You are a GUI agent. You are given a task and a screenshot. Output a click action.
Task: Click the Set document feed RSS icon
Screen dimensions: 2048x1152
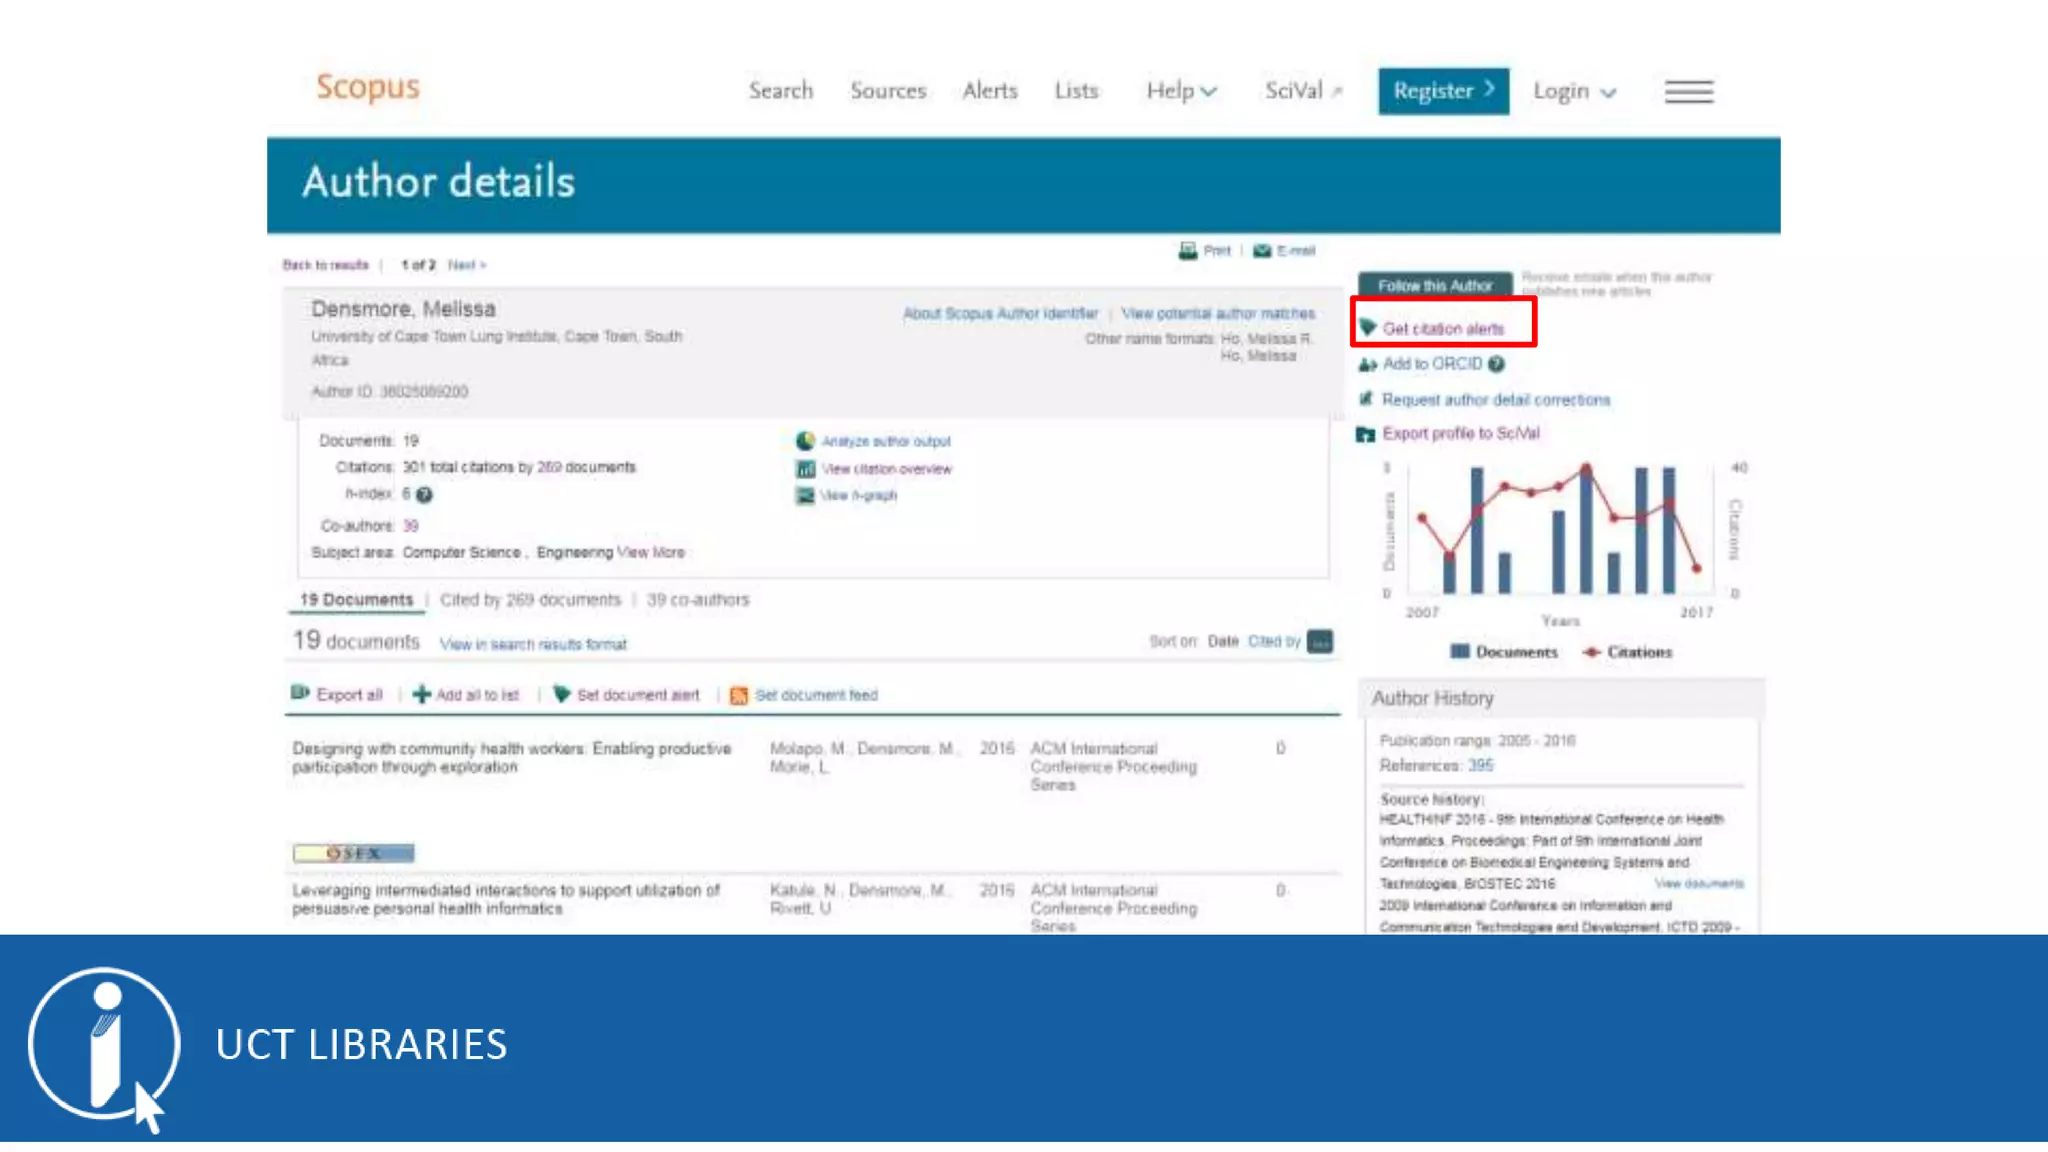point(739,696)
